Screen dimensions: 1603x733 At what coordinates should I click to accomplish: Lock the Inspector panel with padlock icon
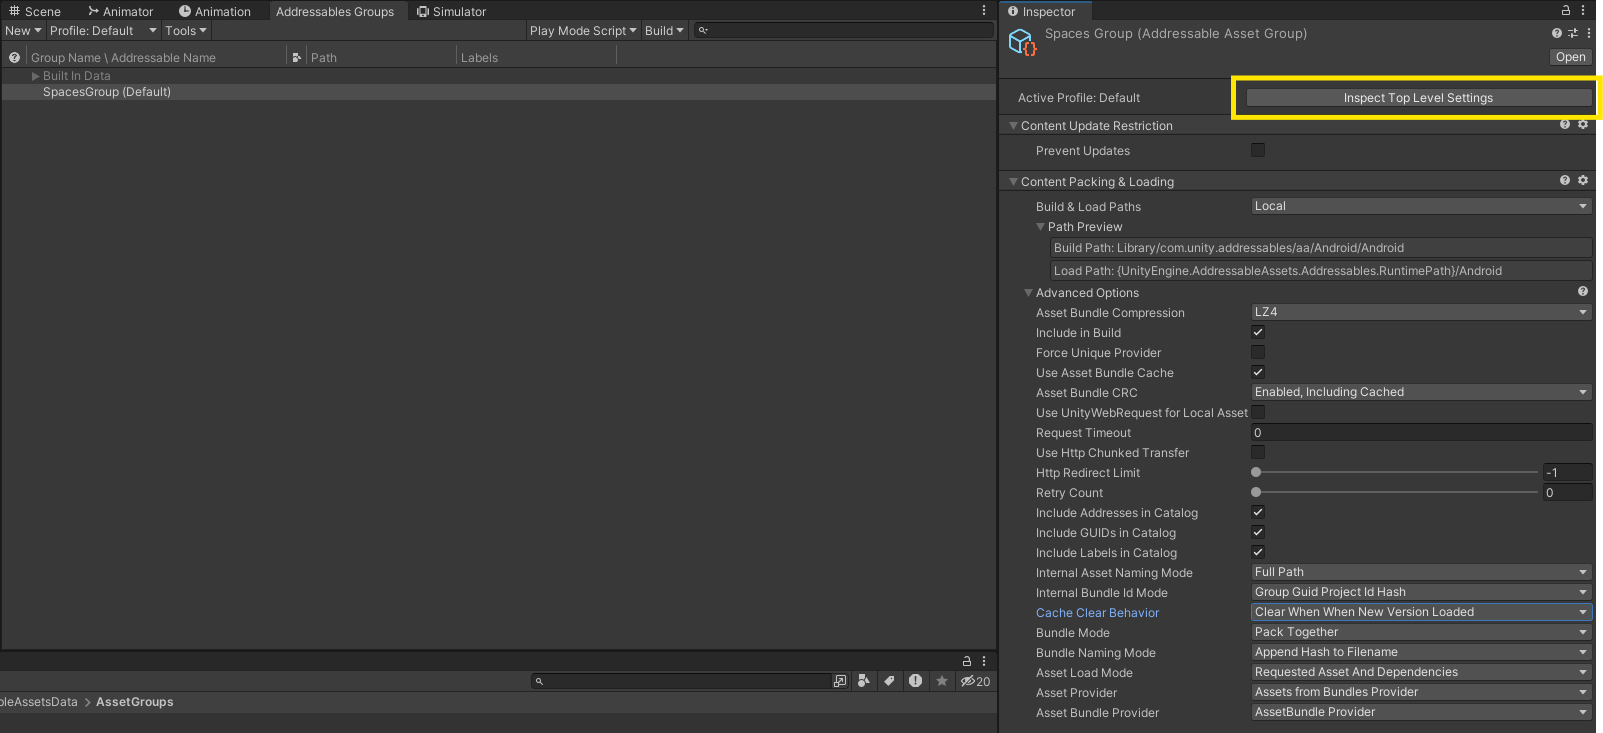point(1565,11)
